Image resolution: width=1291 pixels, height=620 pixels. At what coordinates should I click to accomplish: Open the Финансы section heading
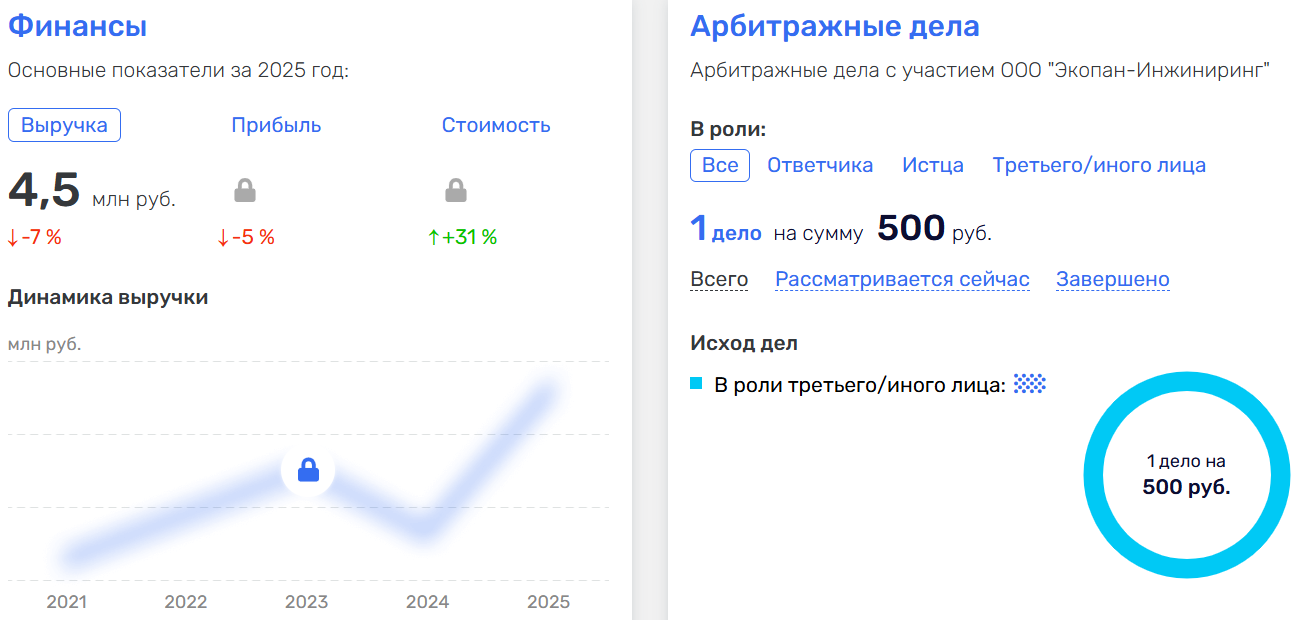tap(78, 26)
